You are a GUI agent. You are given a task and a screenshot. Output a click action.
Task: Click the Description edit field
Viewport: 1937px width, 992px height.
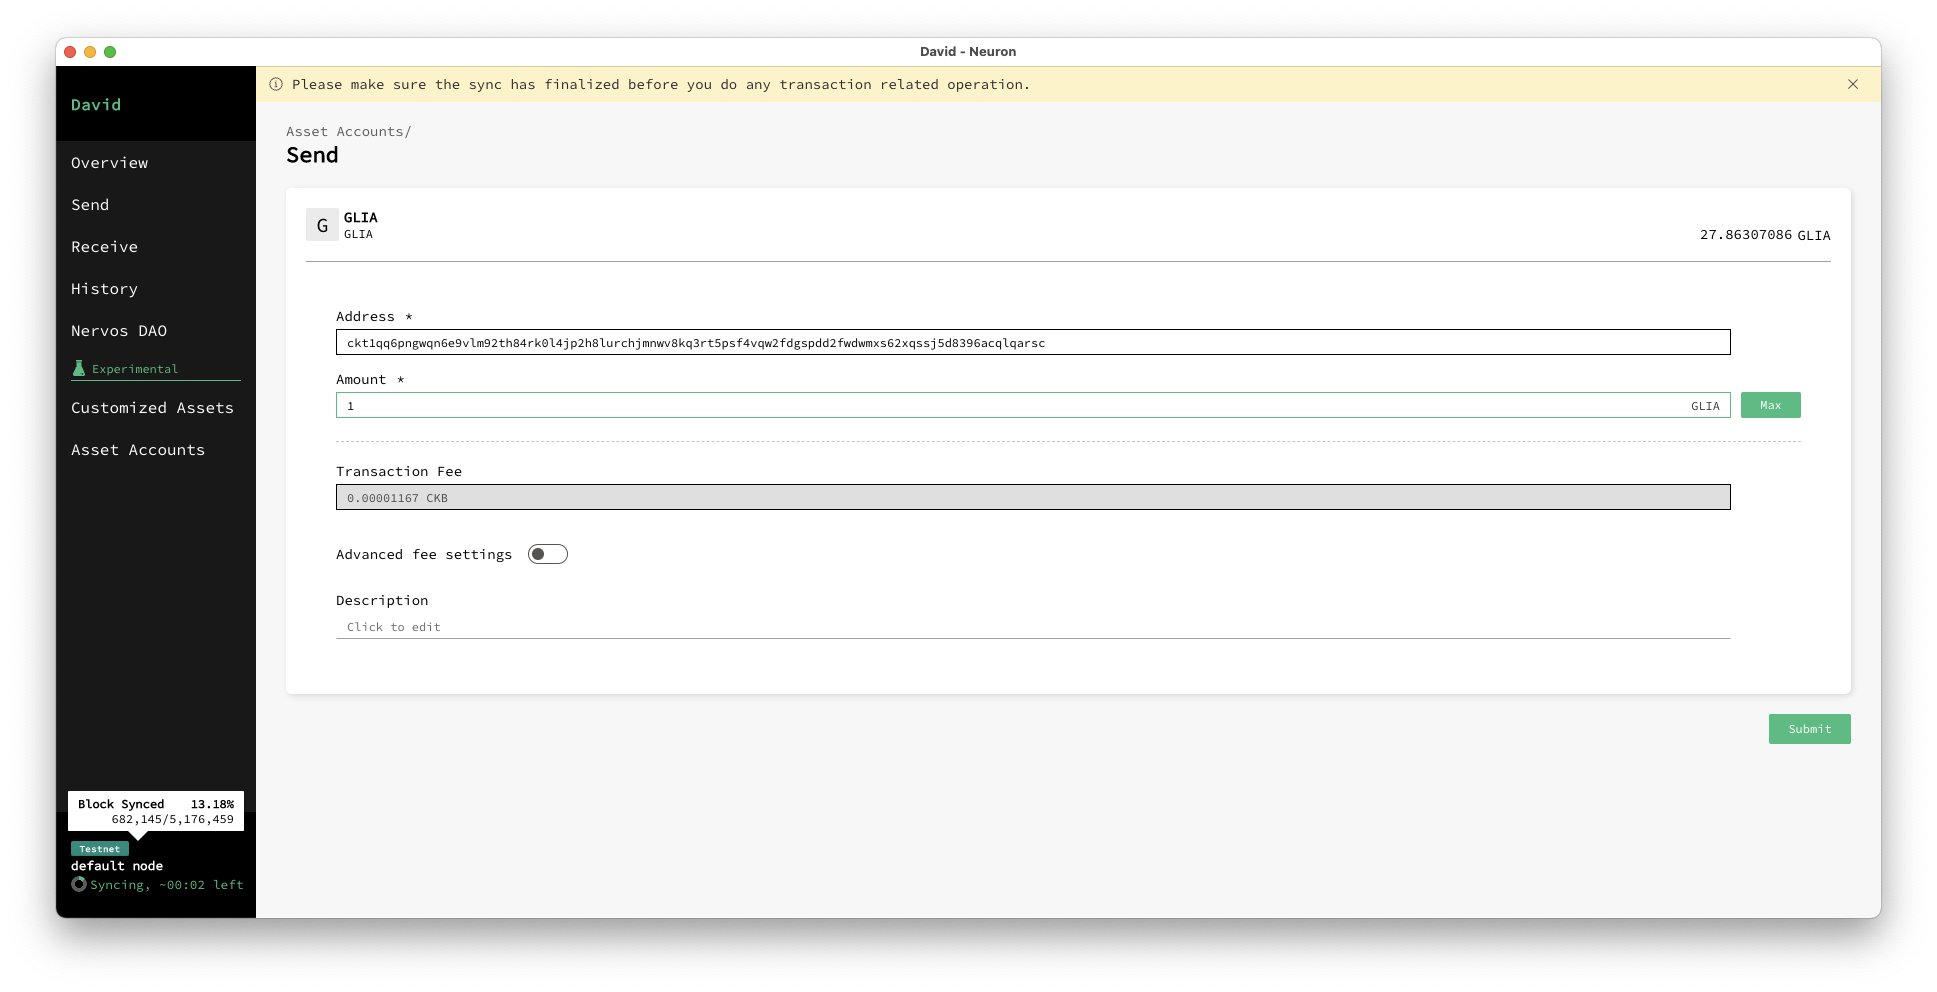(x=1033, y=627)
